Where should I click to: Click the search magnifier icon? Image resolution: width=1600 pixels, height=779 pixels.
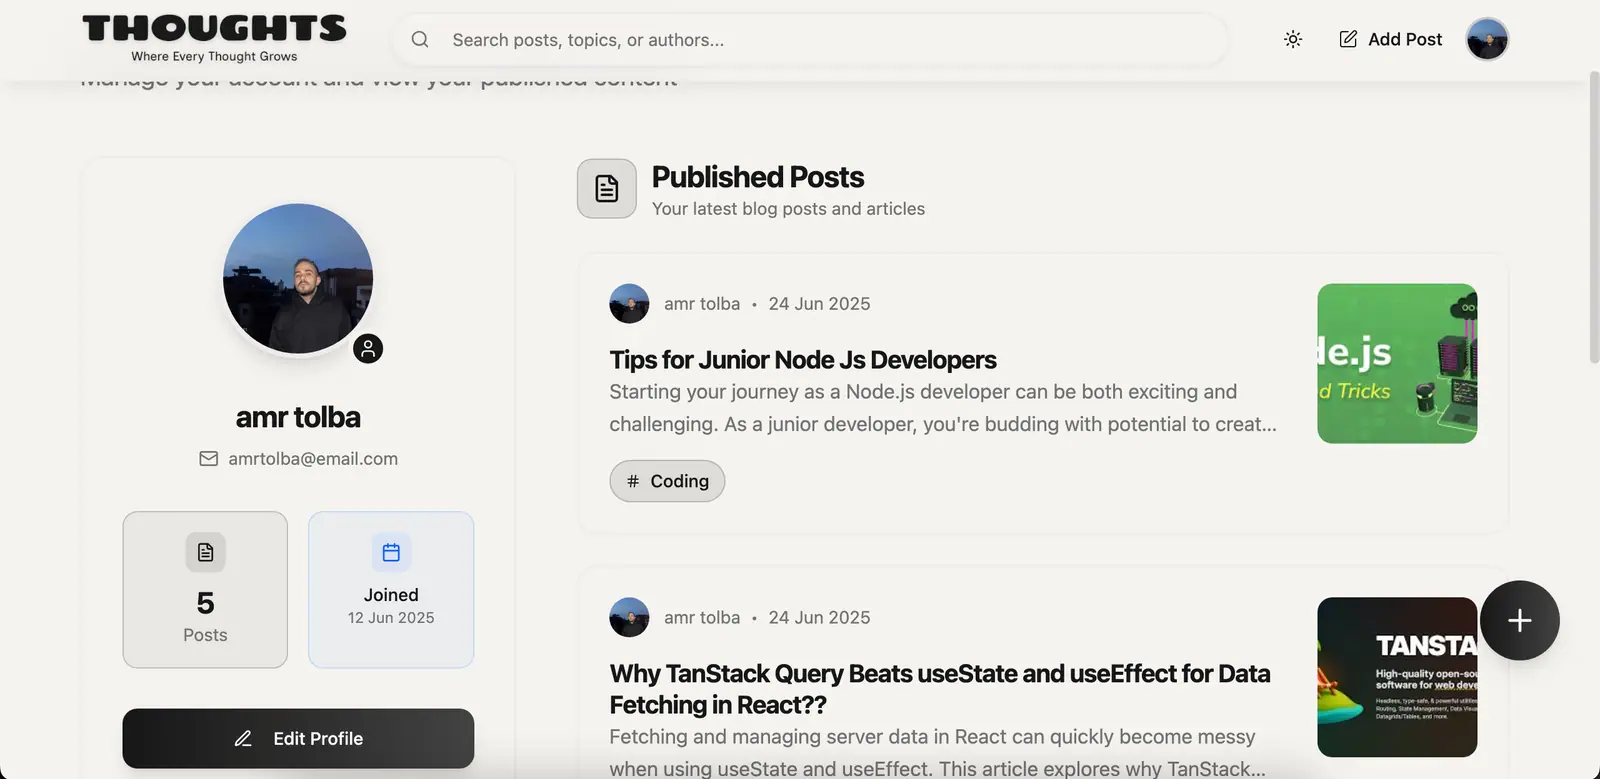tap(420, 40)
